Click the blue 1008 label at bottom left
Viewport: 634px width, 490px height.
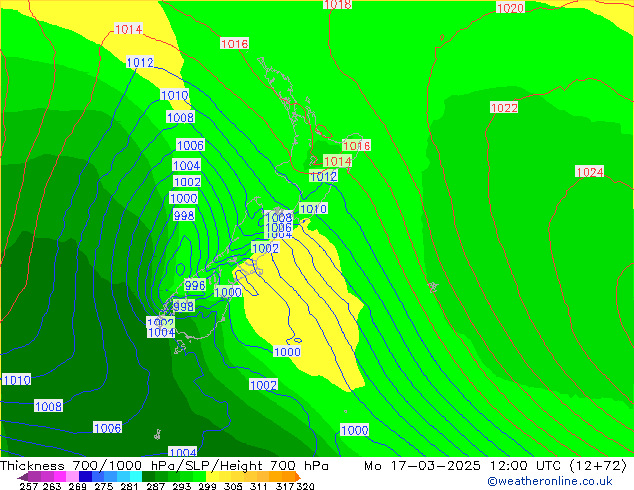pyautogui.click(x=48, y=406)
